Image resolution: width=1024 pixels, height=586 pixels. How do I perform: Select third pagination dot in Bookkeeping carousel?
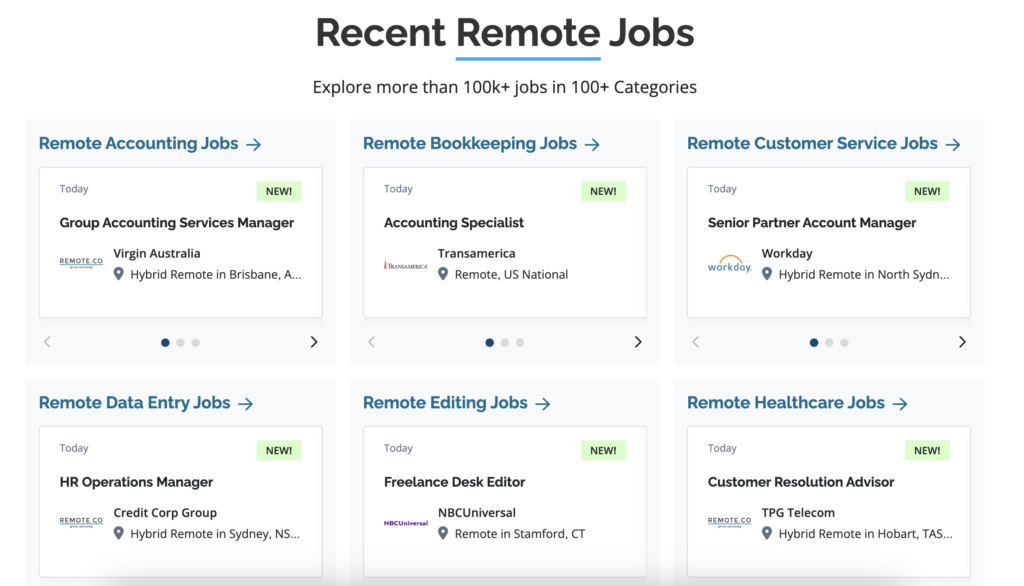[x=520, y=342]
